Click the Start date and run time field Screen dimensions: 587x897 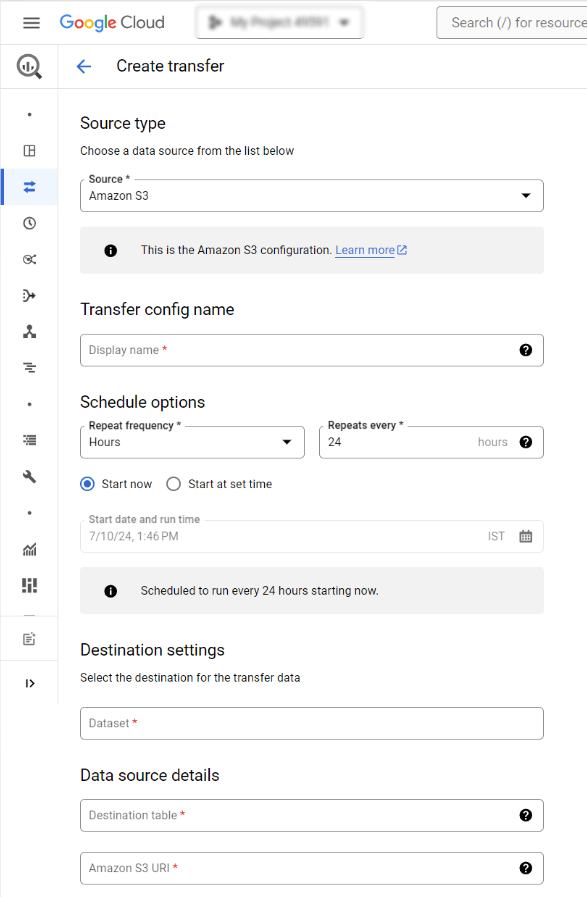coord(312,536)
